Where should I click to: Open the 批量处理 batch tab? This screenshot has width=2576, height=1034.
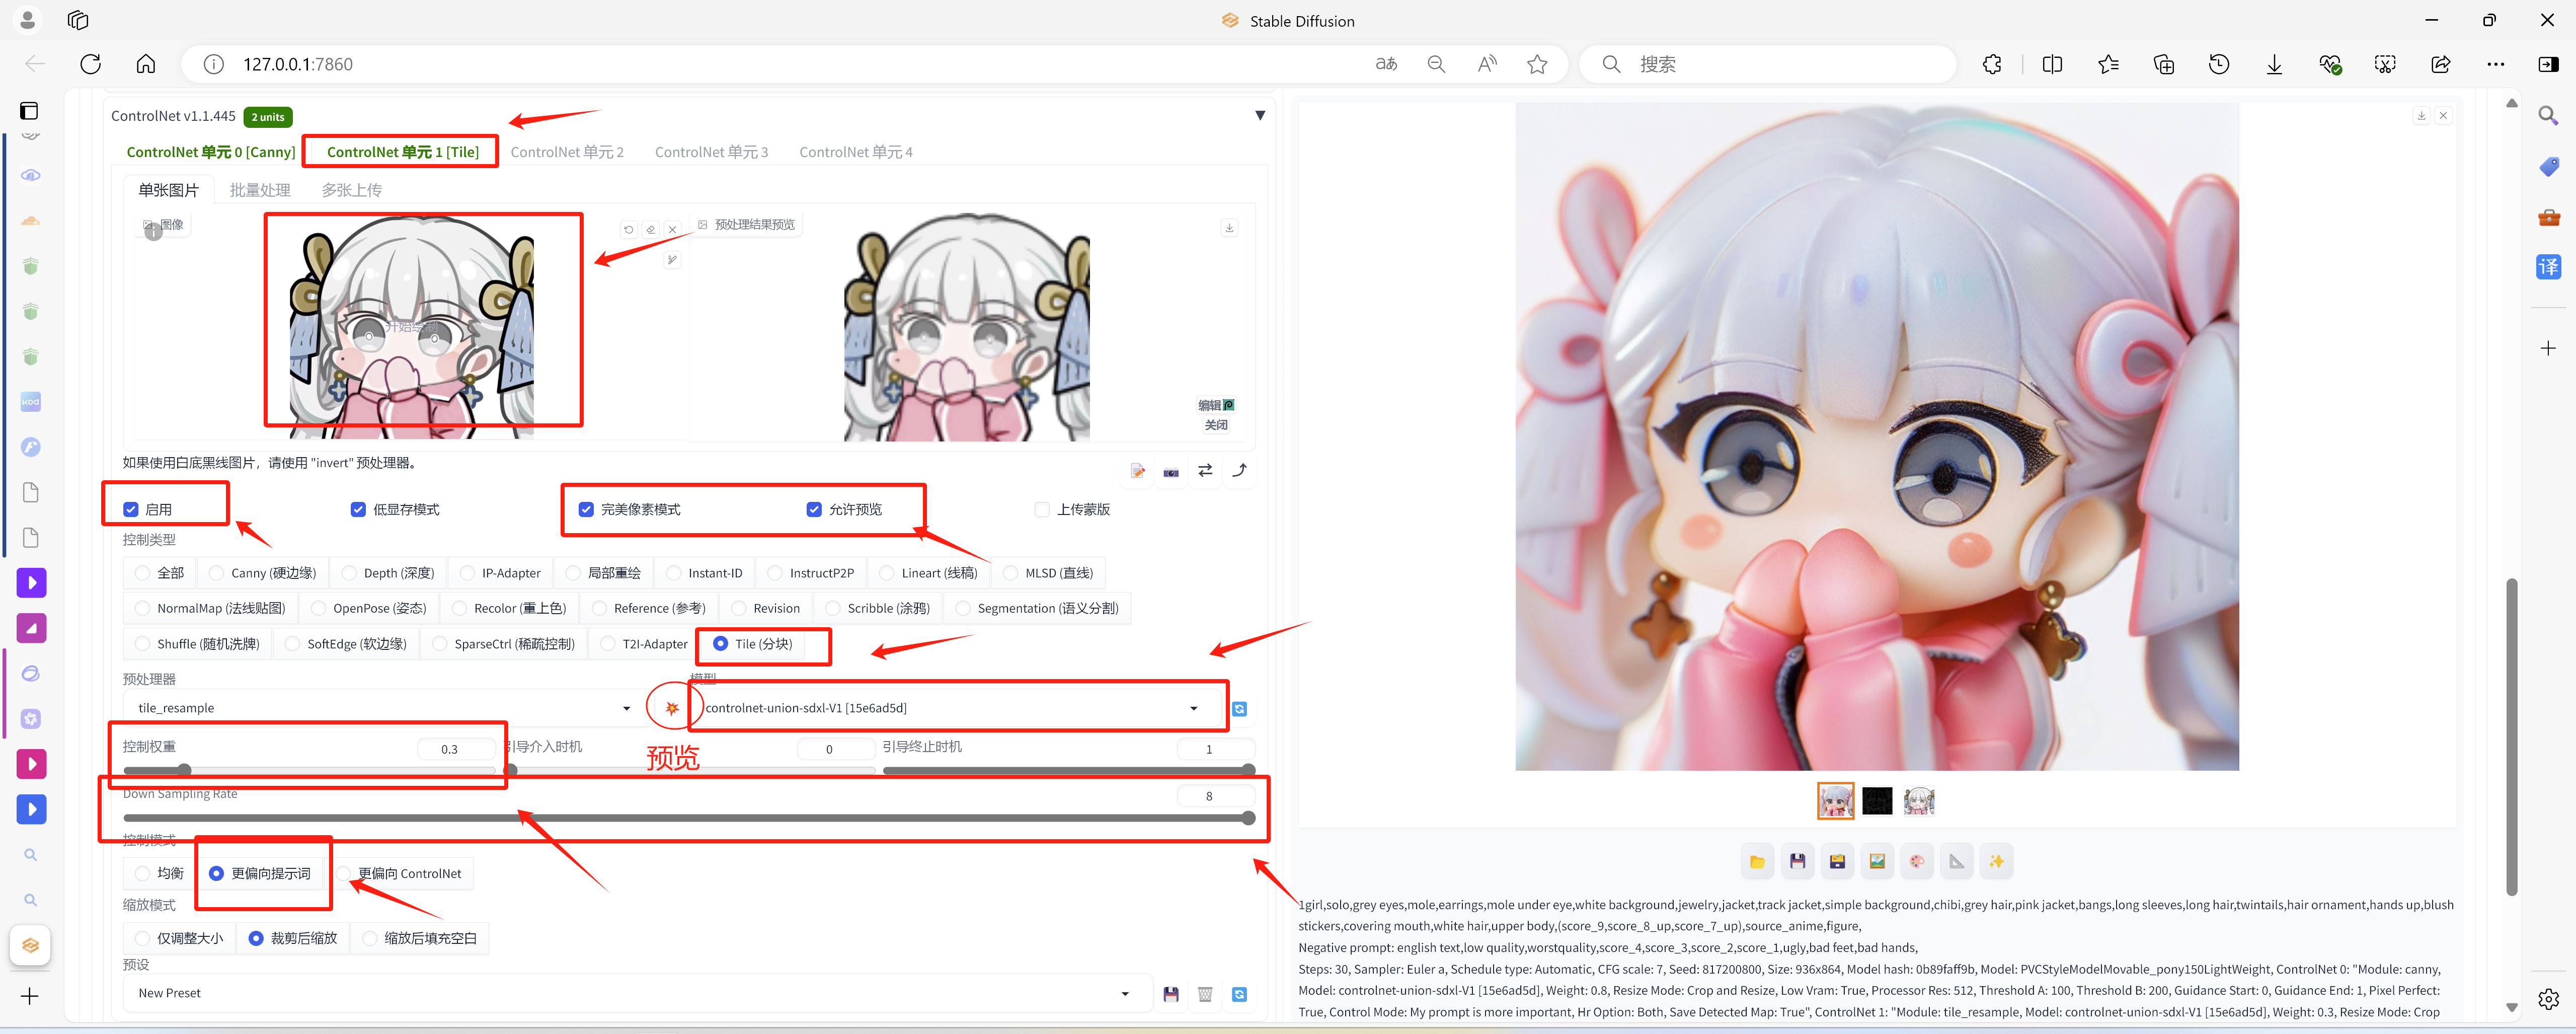pyautogui.click(x=260, y=190)
